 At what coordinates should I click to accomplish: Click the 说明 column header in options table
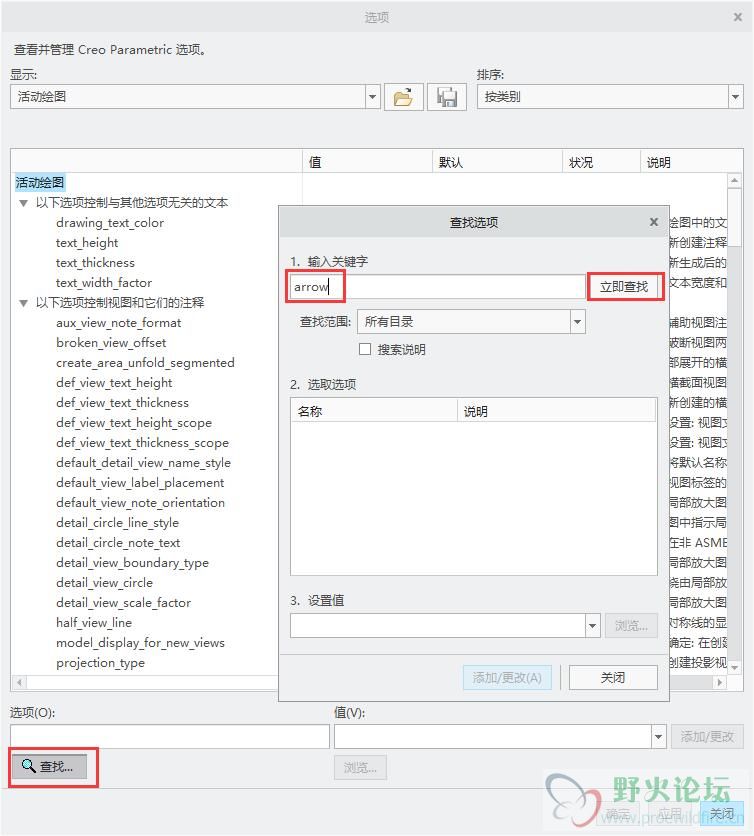(x=691, y=162)
